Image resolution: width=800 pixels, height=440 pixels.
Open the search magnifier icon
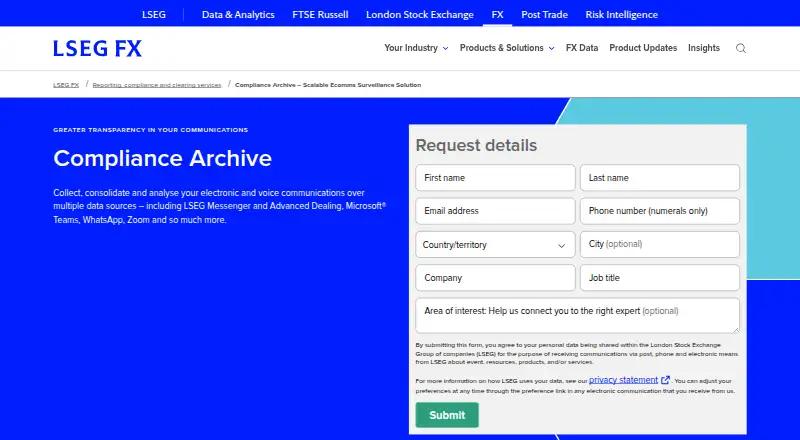(741, 48)
